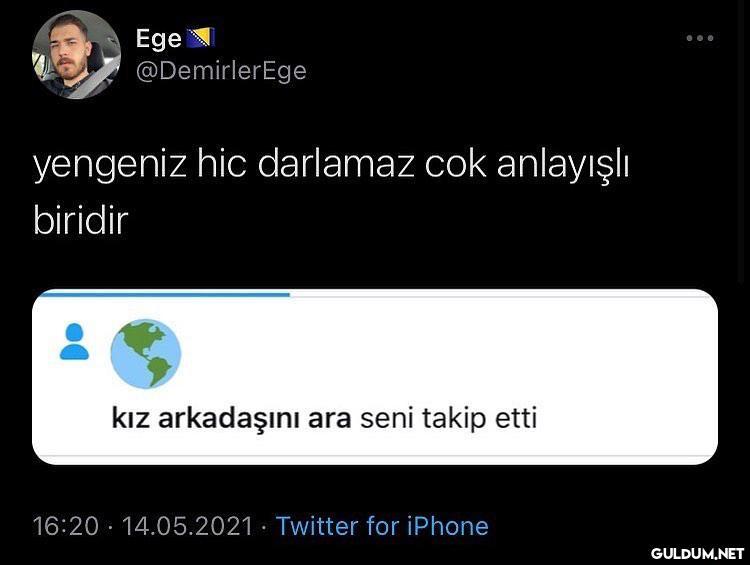Select the word anlayışlı in the tweet
Screen dimensions: 750x565
pos(563,166)
